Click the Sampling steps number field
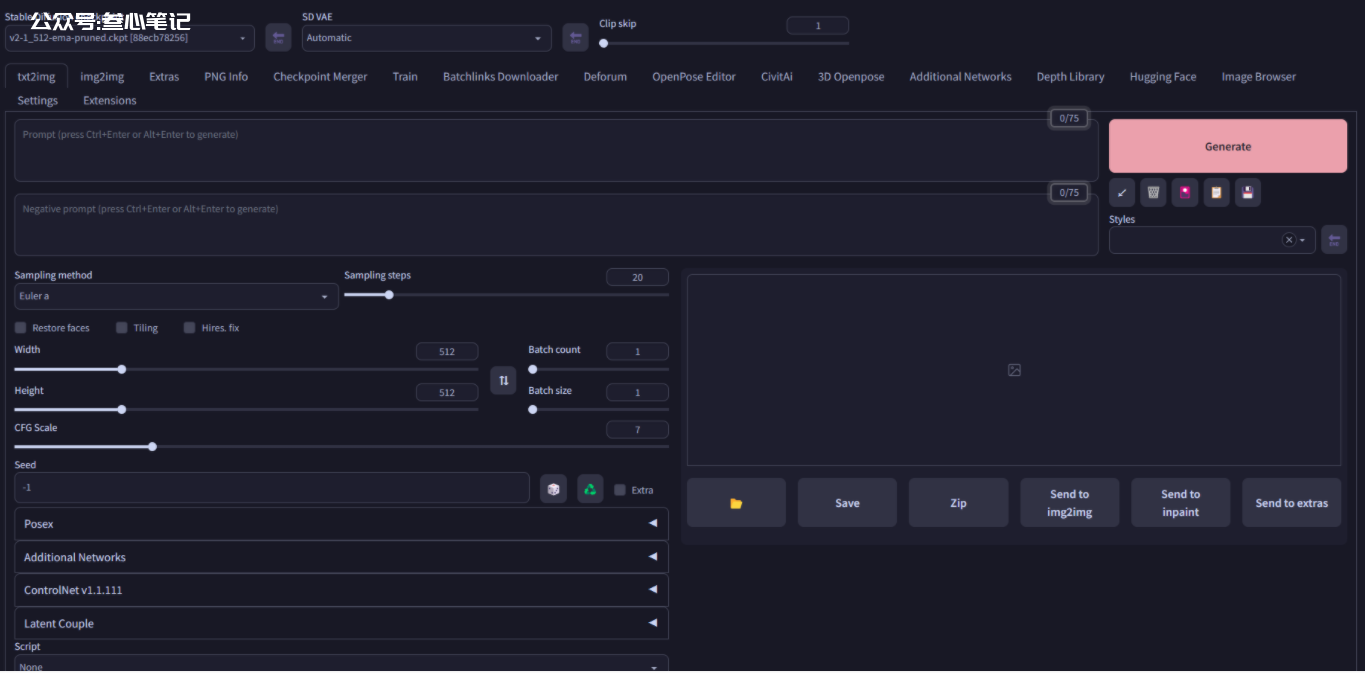 tap(637, 277)
